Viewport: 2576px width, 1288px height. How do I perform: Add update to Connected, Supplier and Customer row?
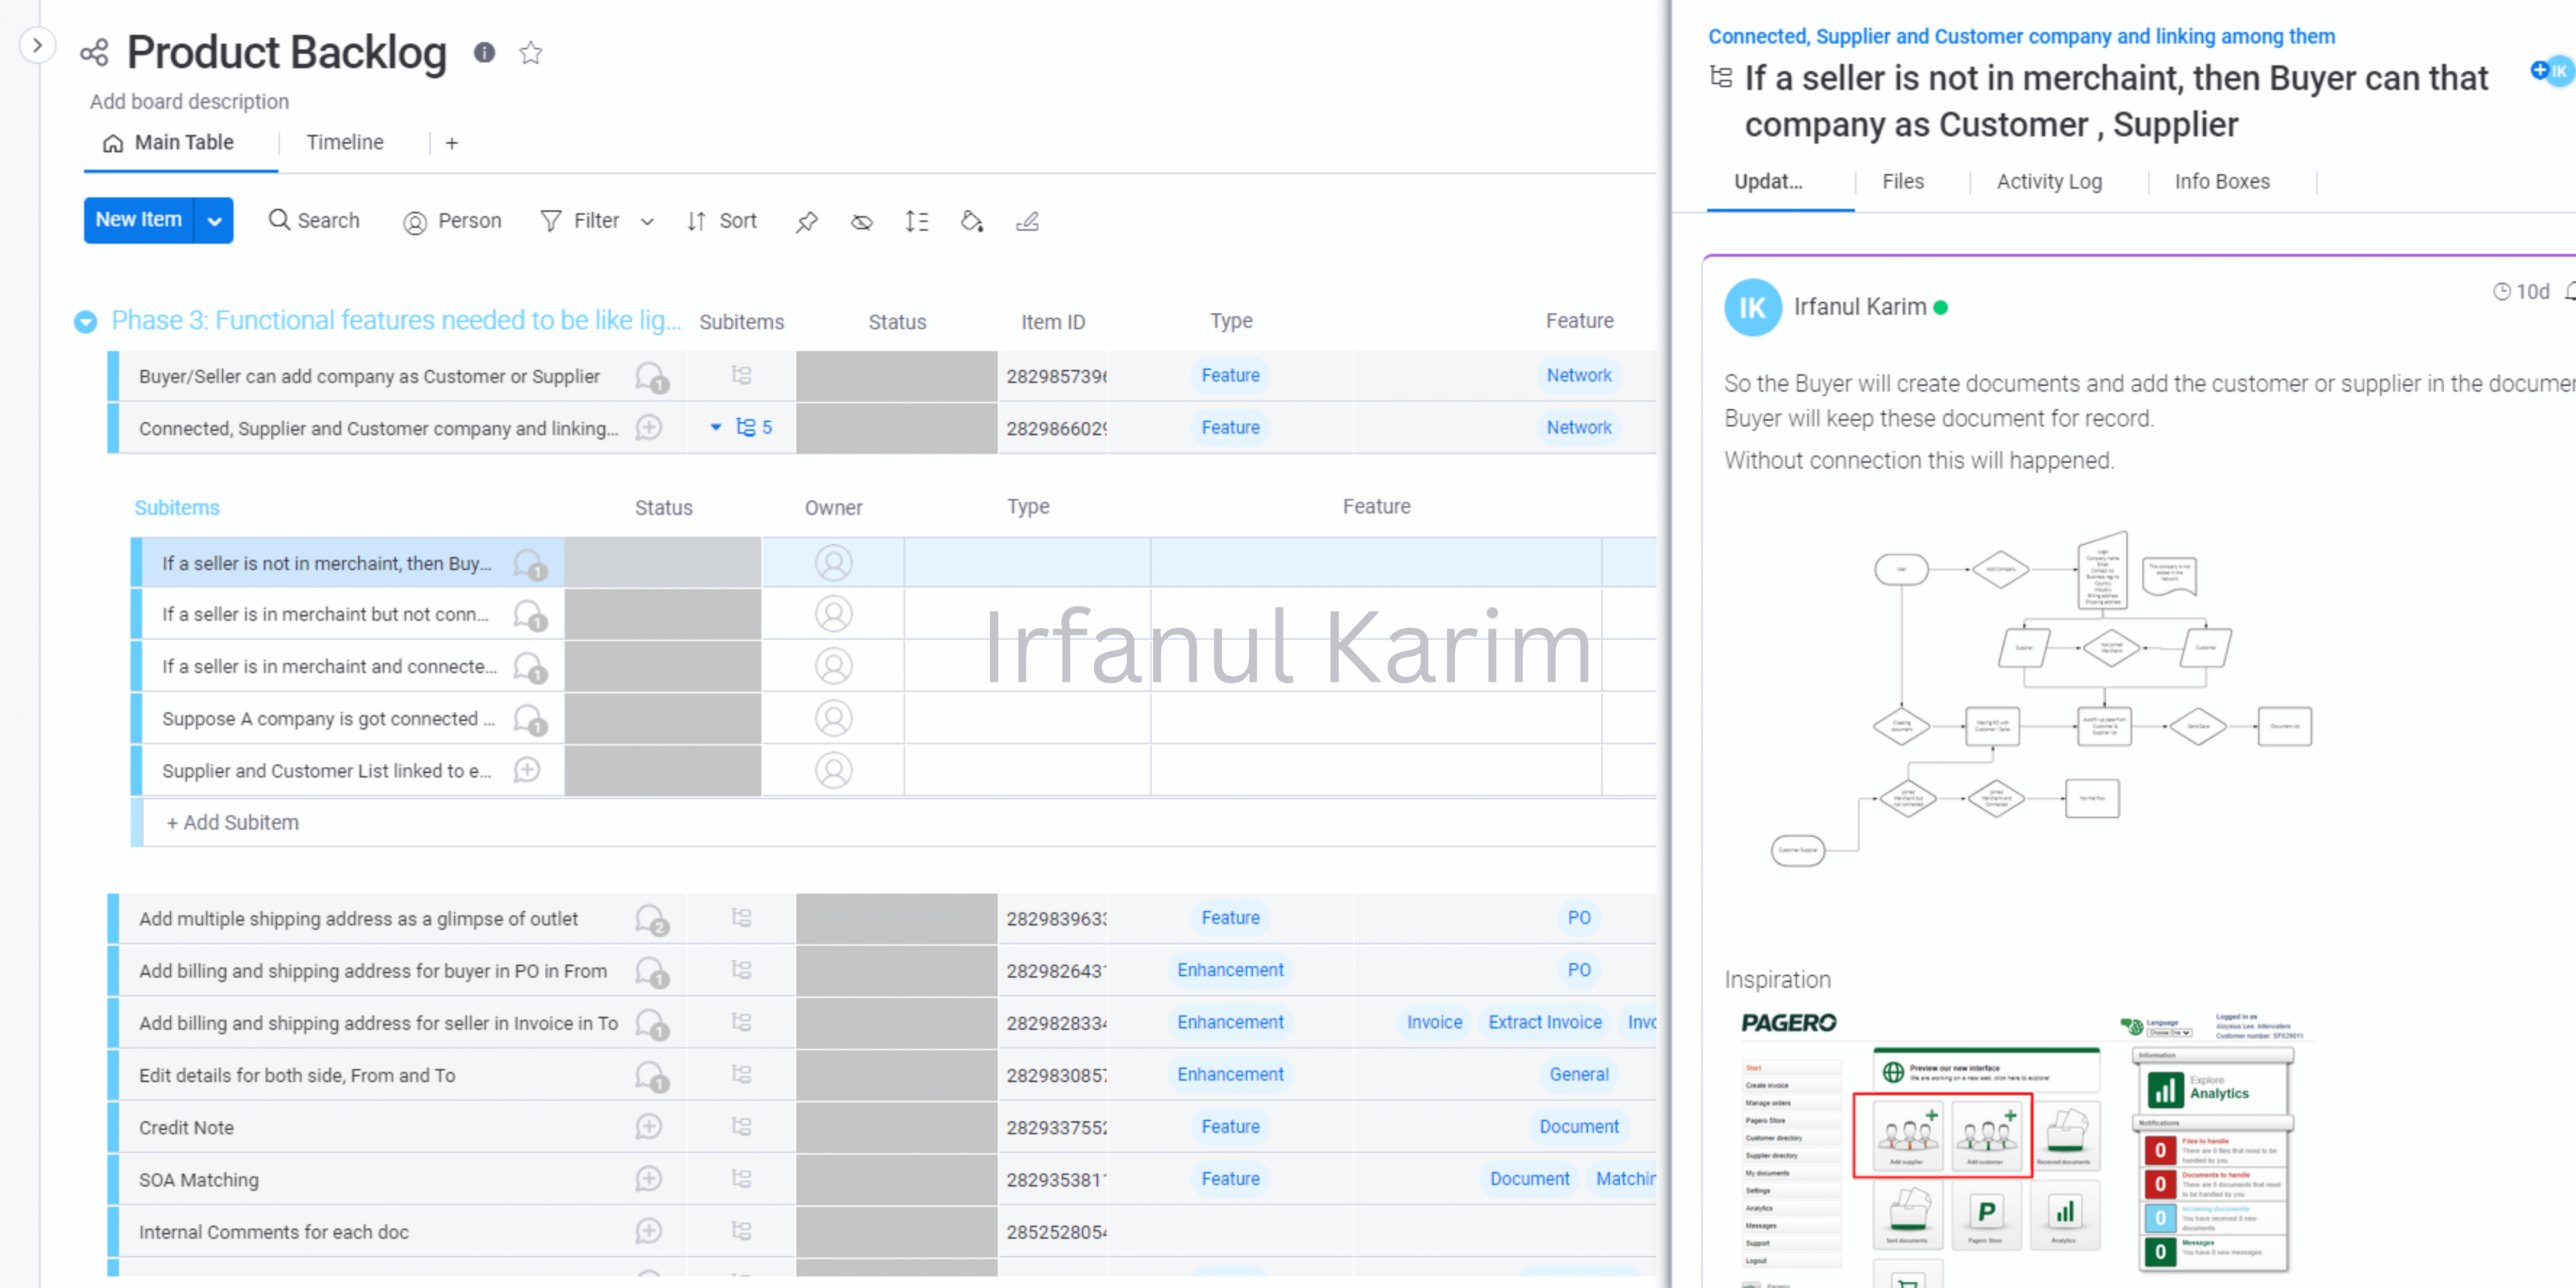tap(649, 428)
